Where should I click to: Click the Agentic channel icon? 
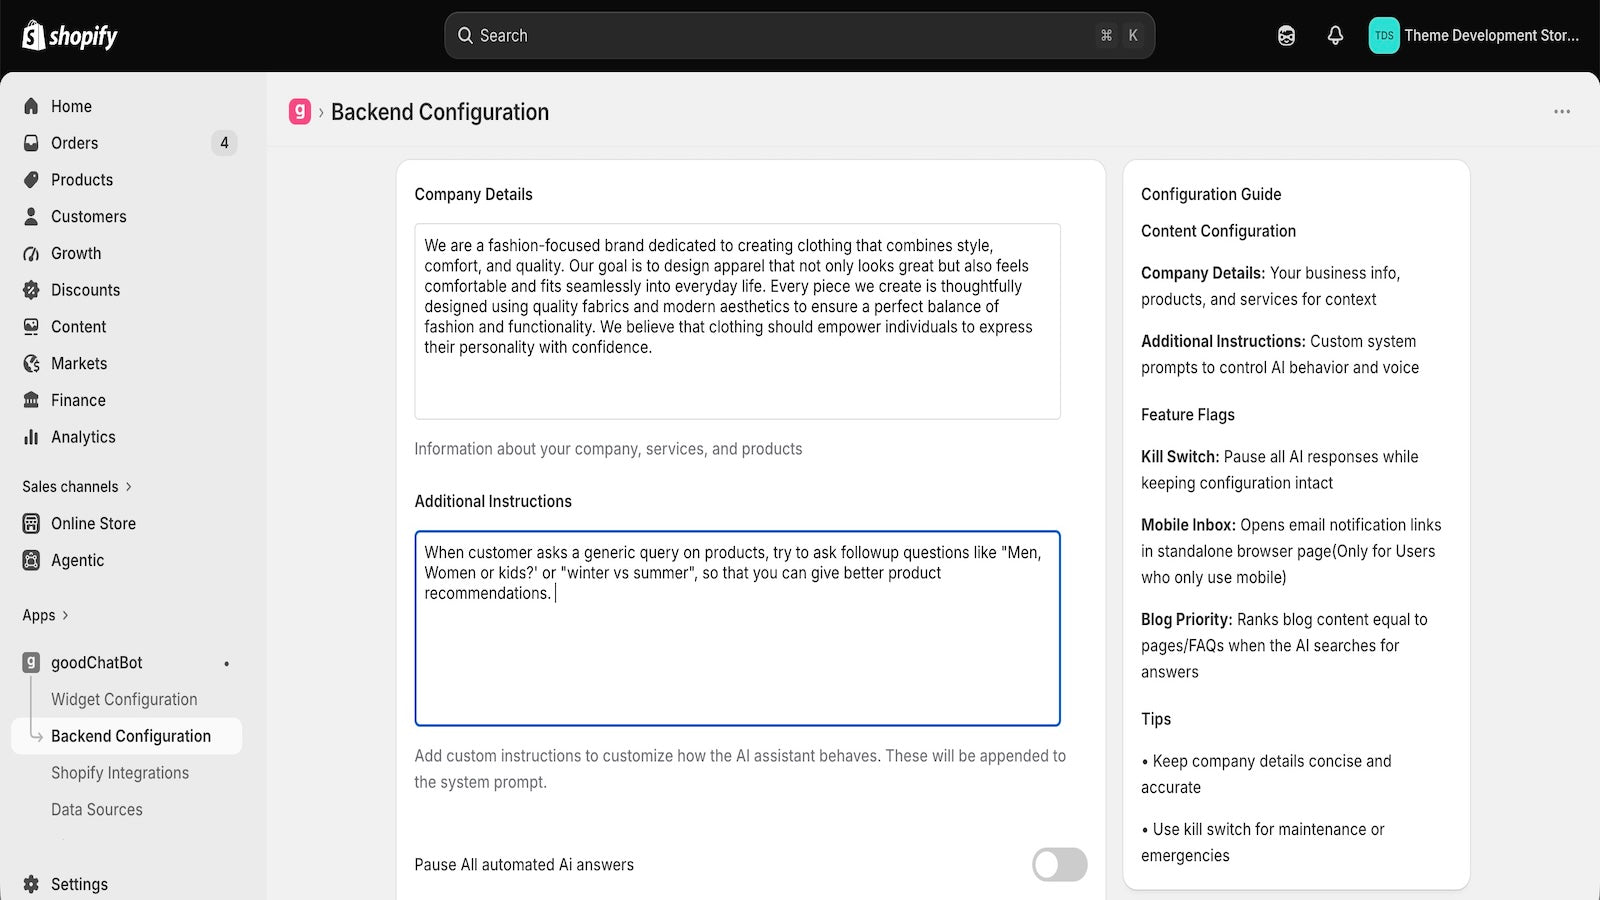tap(31, 560)
